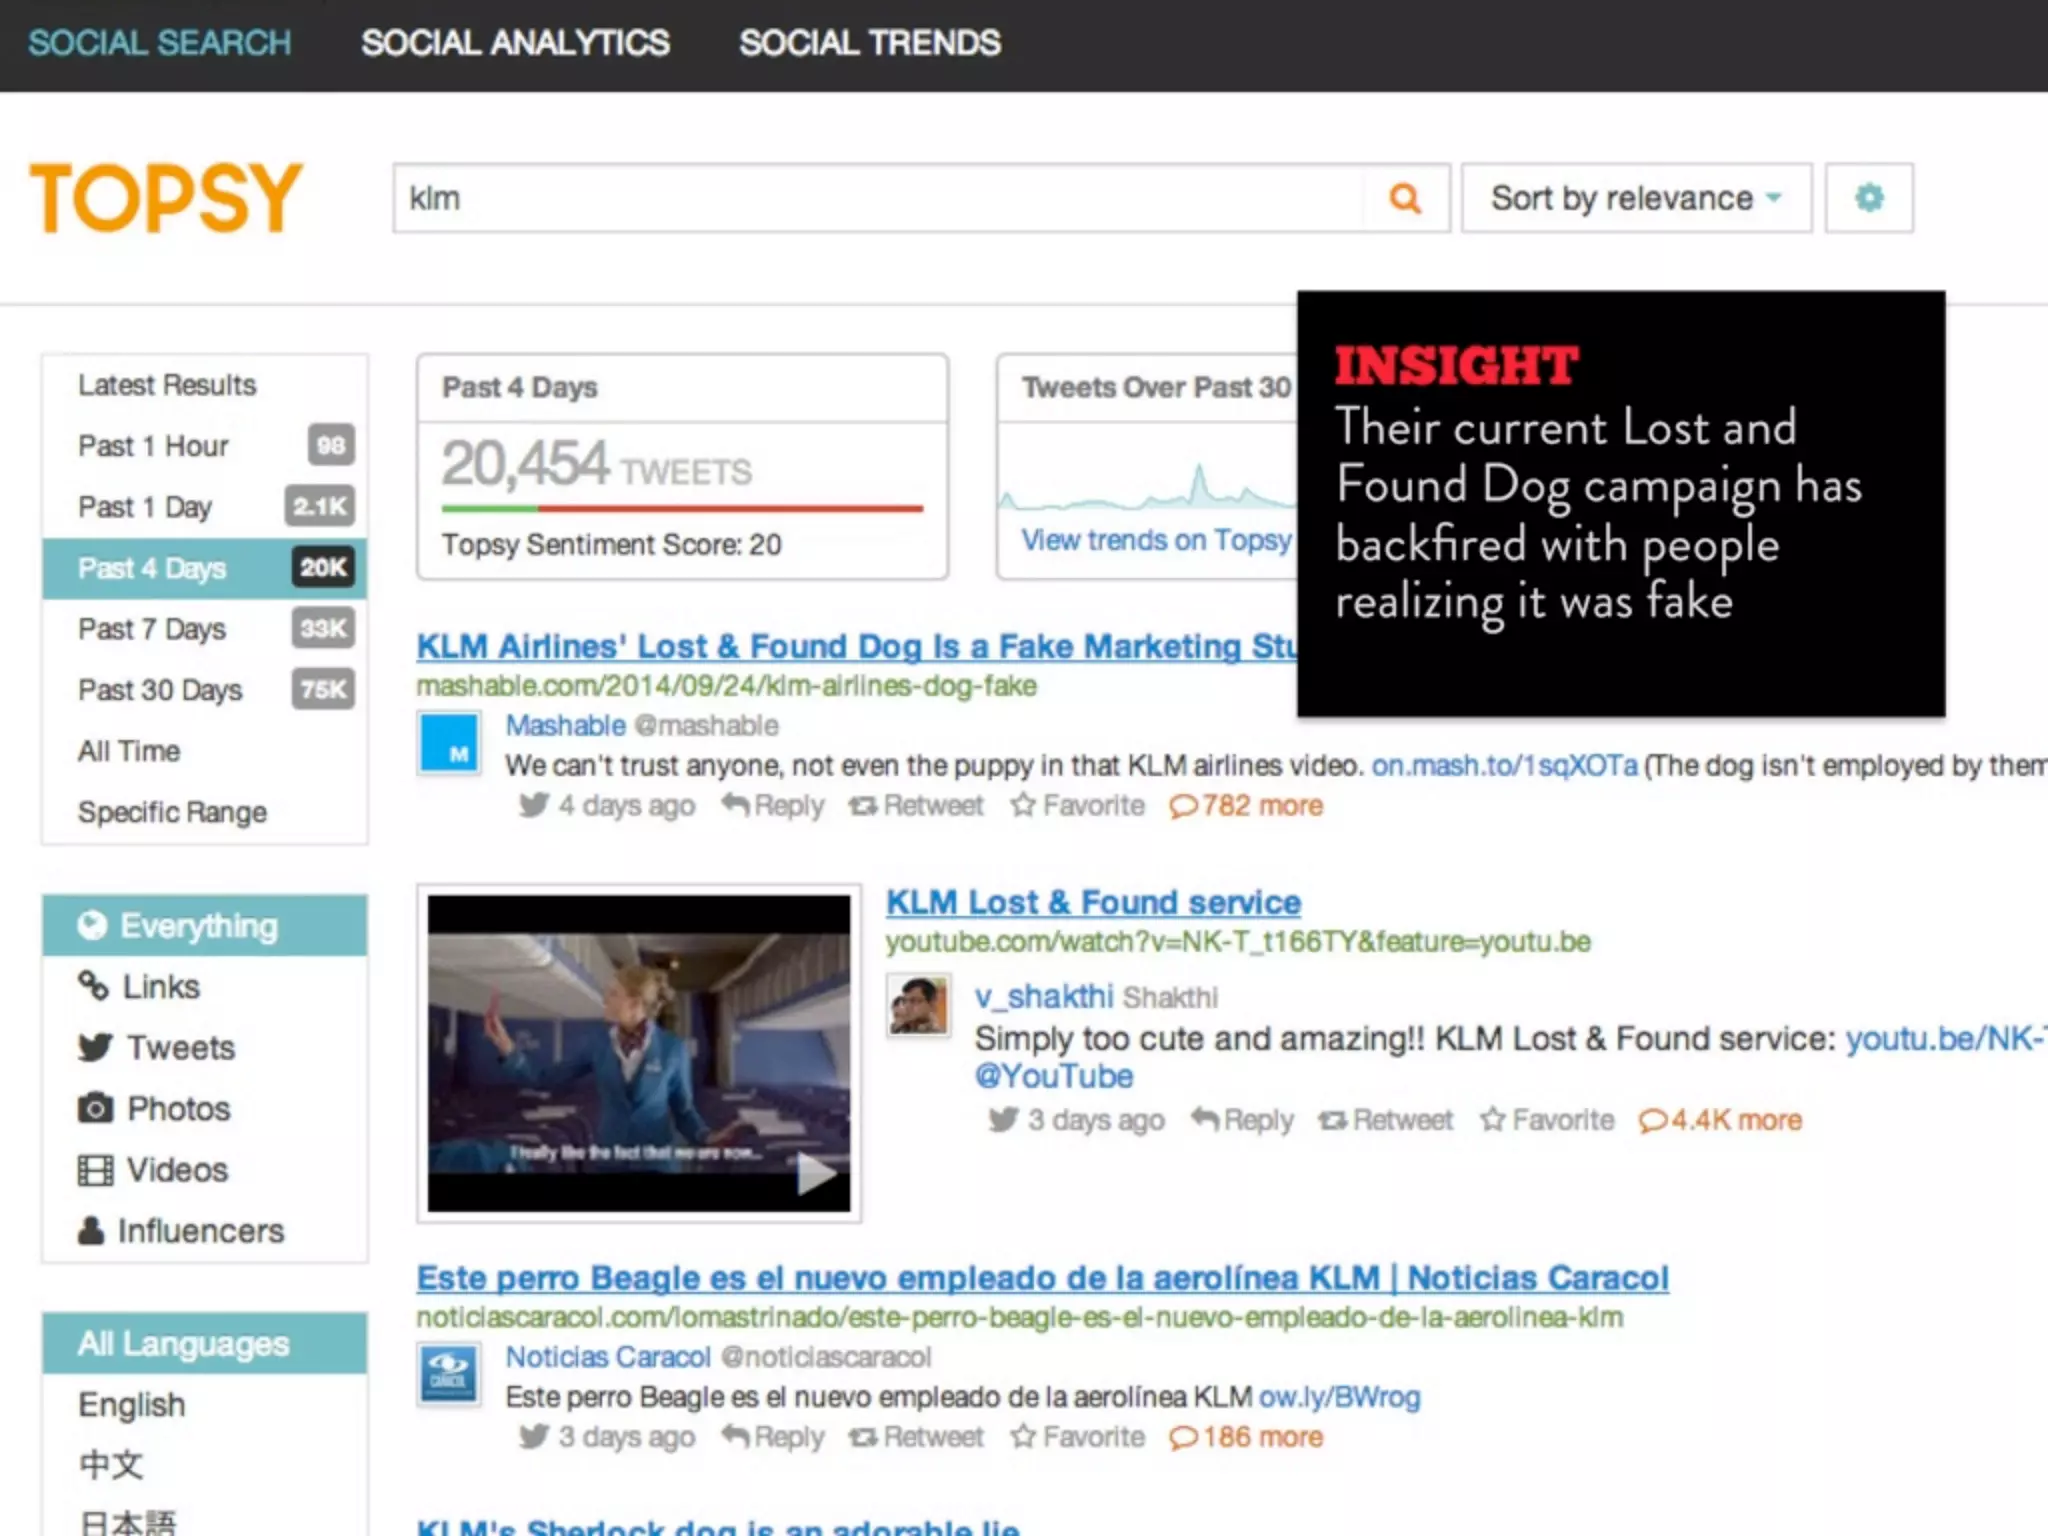
Task: Open the ow.ly/BWrog short link
Action: 1339,1397
